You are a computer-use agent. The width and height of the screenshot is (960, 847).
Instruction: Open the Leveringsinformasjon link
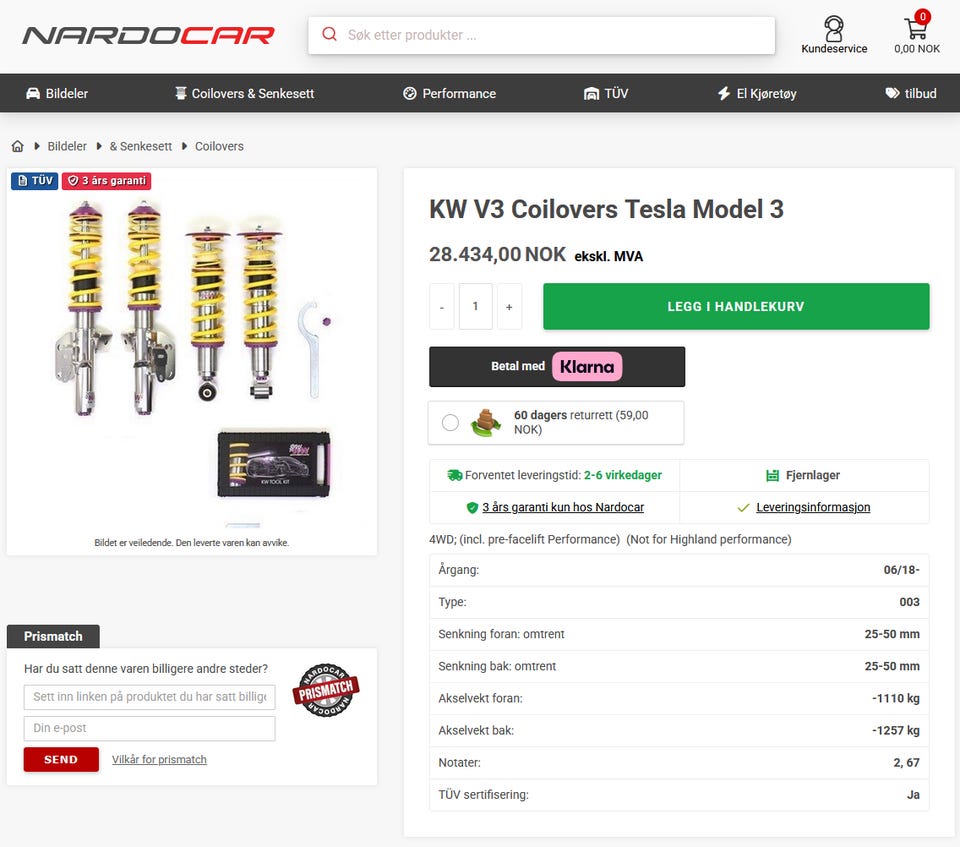point(813,507)
